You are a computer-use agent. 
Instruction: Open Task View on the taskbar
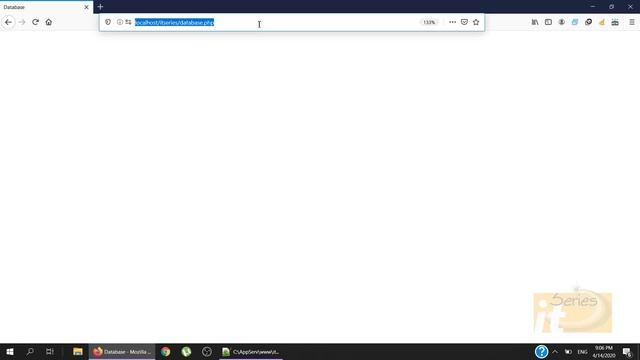[x=50, y=351]
